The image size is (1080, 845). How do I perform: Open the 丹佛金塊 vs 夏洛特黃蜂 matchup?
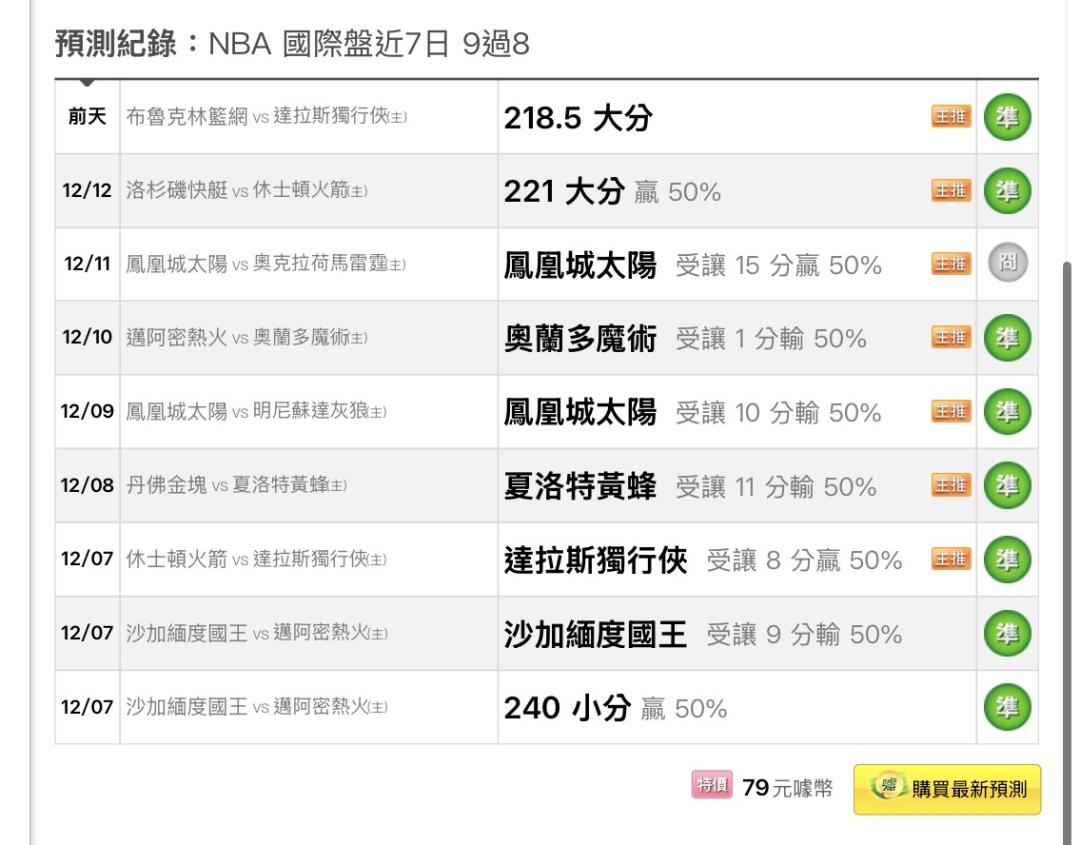(x=236, y=486)
